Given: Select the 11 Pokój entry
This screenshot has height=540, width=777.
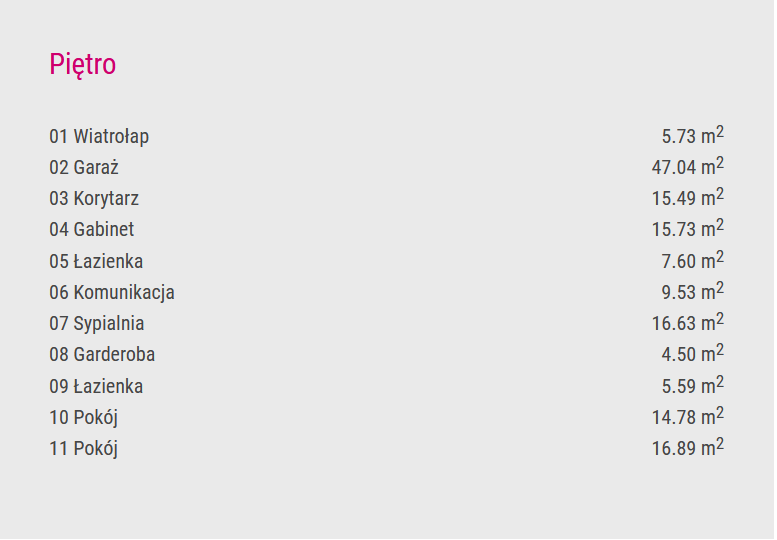Looking at the screenshot, I should click(x=84, y=449).
